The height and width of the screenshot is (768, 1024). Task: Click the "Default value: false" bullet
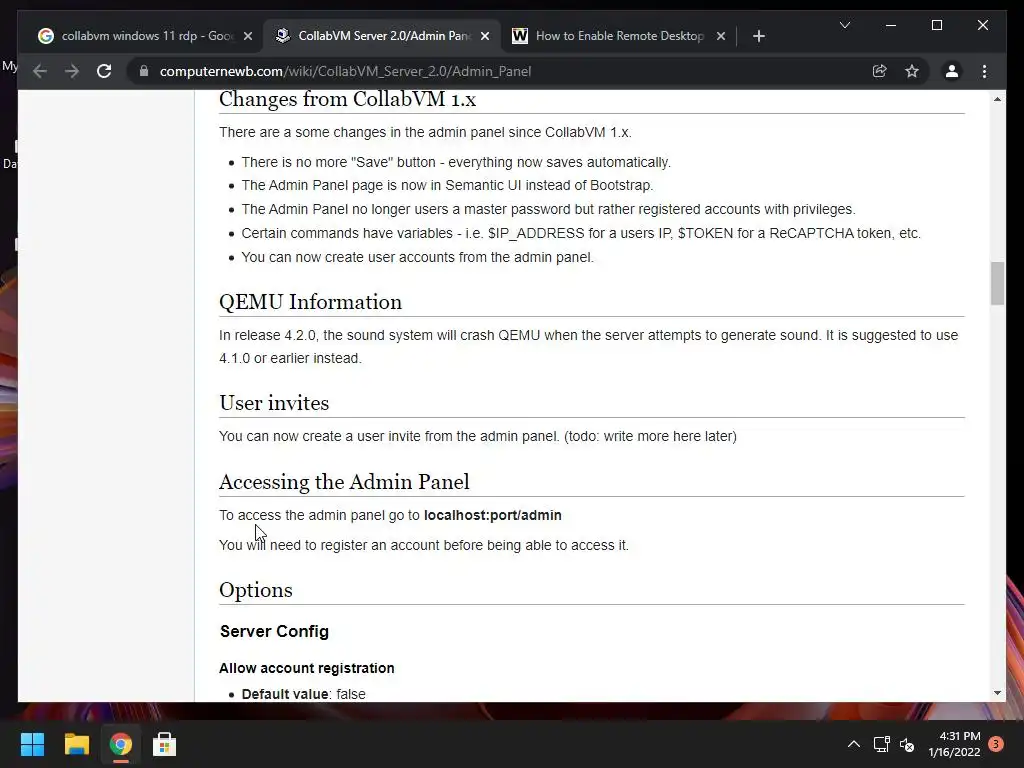[x=303, y=694]
